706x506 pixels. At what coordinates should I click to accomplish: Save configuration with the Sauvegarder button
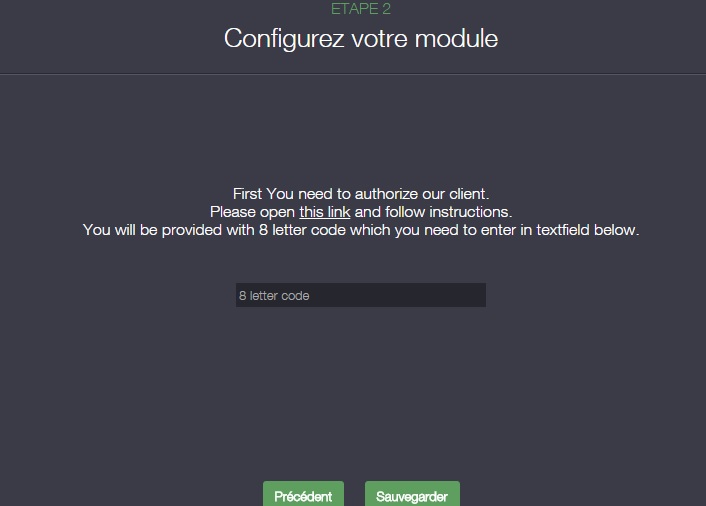point(412,496)
